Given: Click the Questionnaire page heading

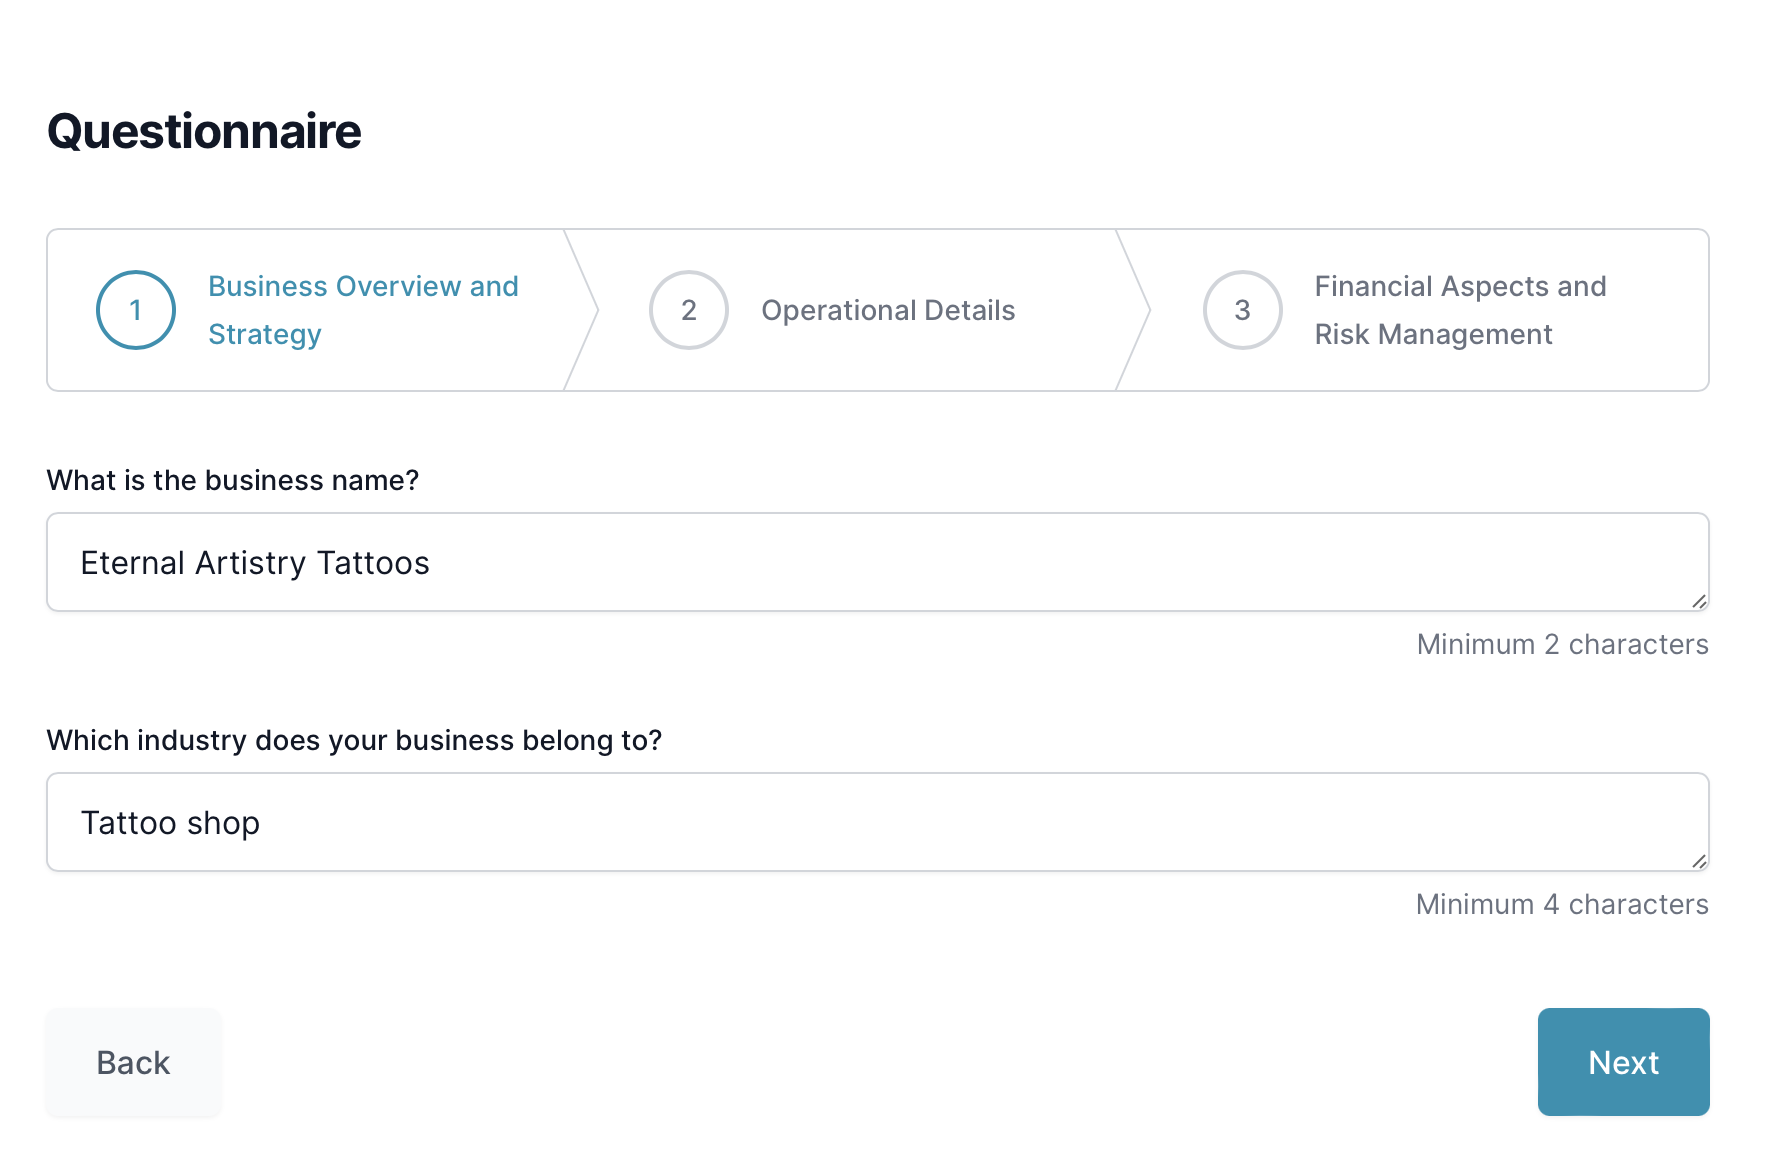Looking at the screenshot, I should (x=204, y=131).
